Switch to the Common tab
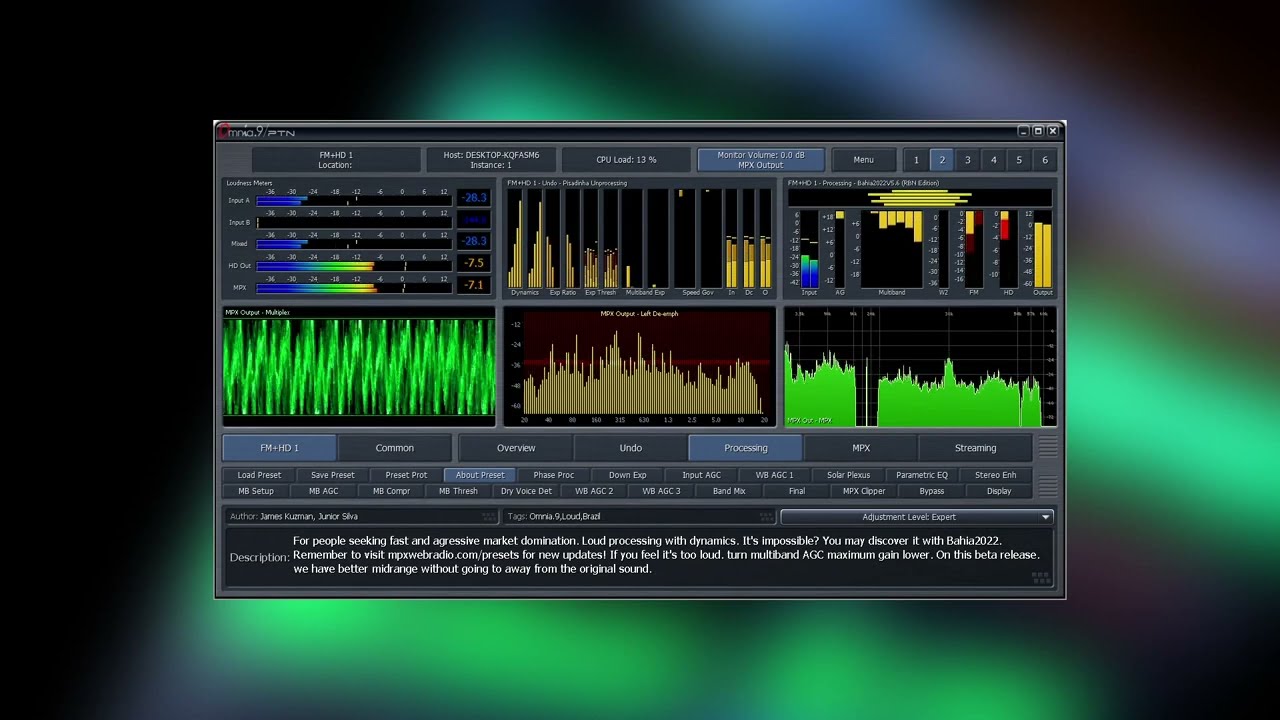 coord(394,448)
